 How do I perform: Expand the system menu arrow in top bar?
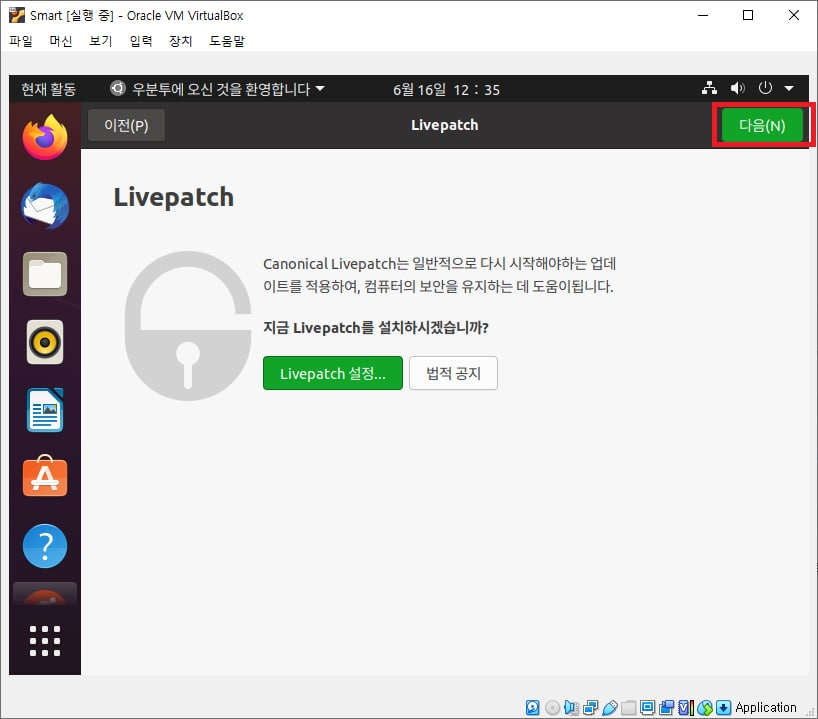tap(789, 89)
